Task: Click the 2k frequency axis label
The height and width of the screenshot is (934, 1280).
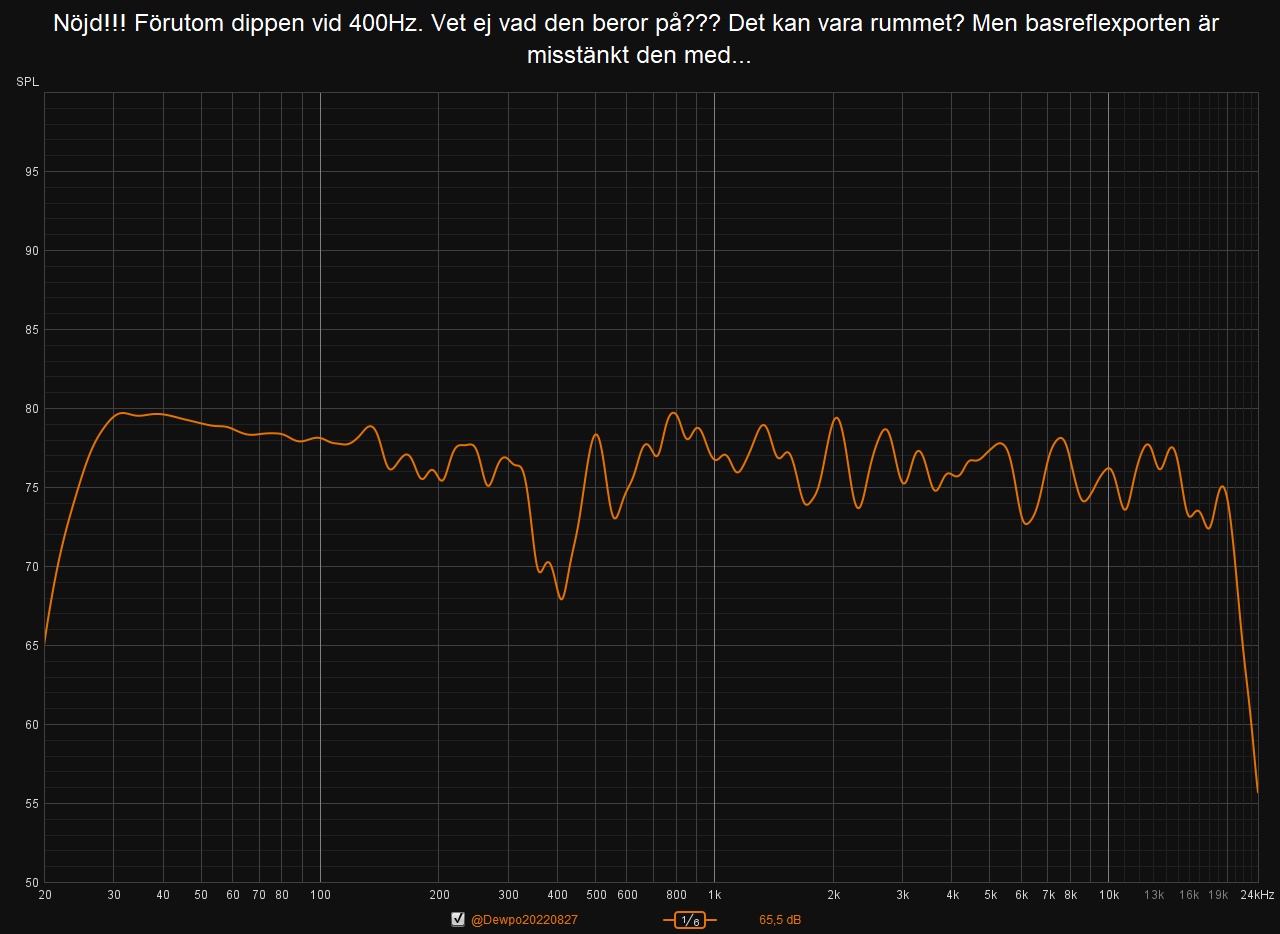Action: pyautogui.click(x=833, y=895)
